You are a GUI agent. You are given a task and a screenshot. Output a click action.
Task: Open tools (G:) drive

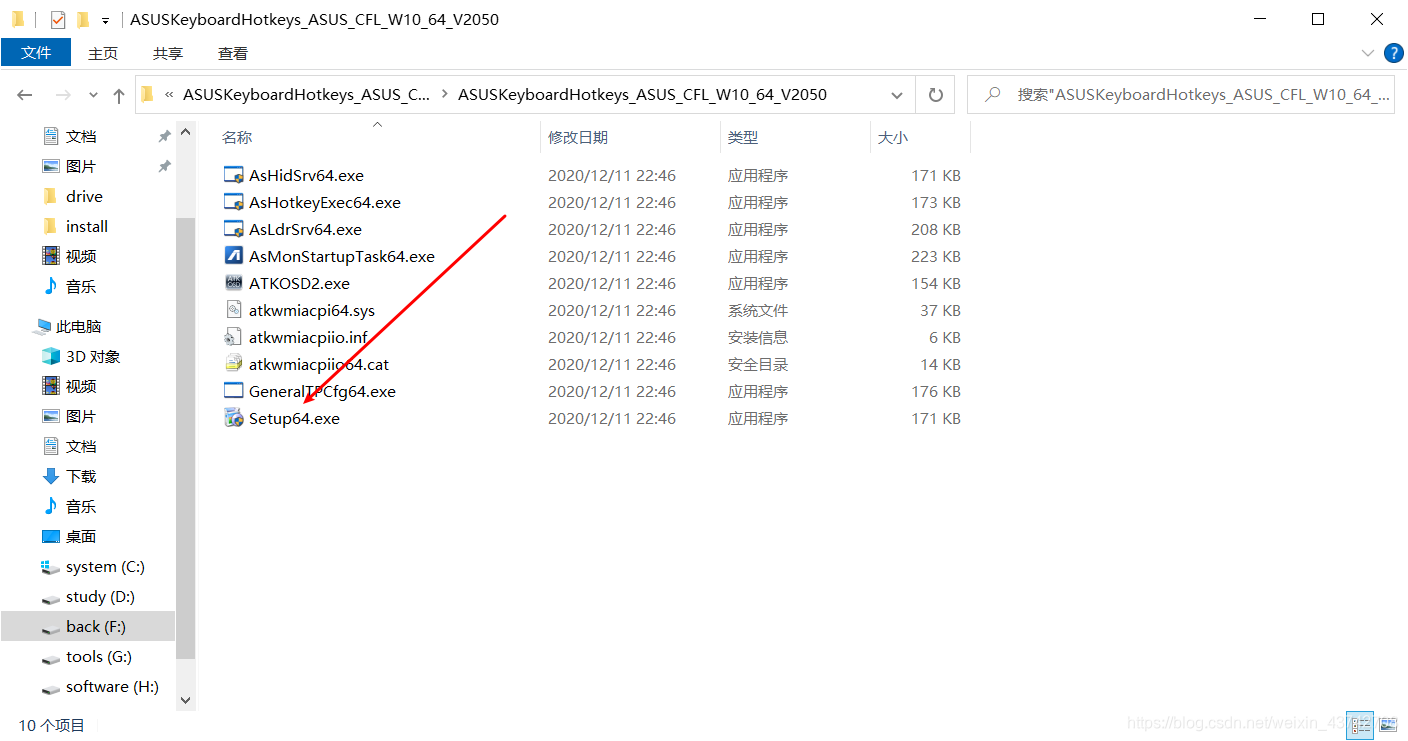tap(99, 656)
